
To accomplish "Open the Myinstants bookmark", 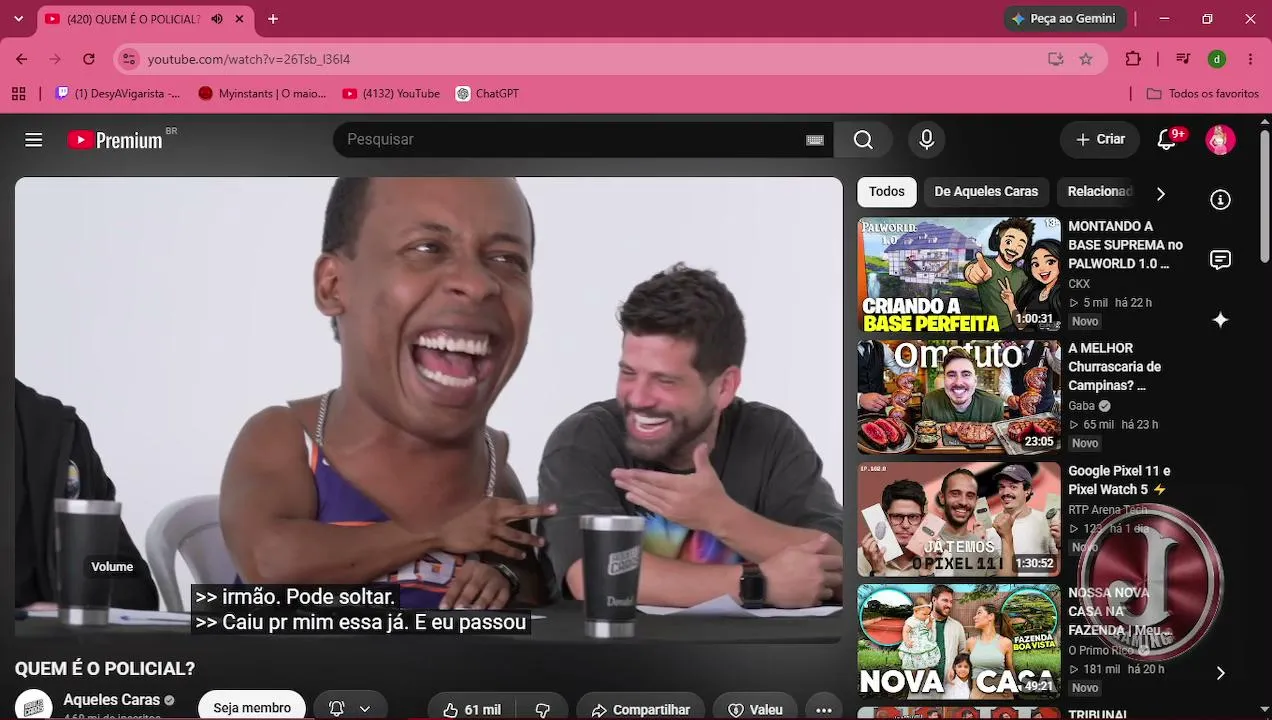I will pyautogui.click(x=262, y=94).
